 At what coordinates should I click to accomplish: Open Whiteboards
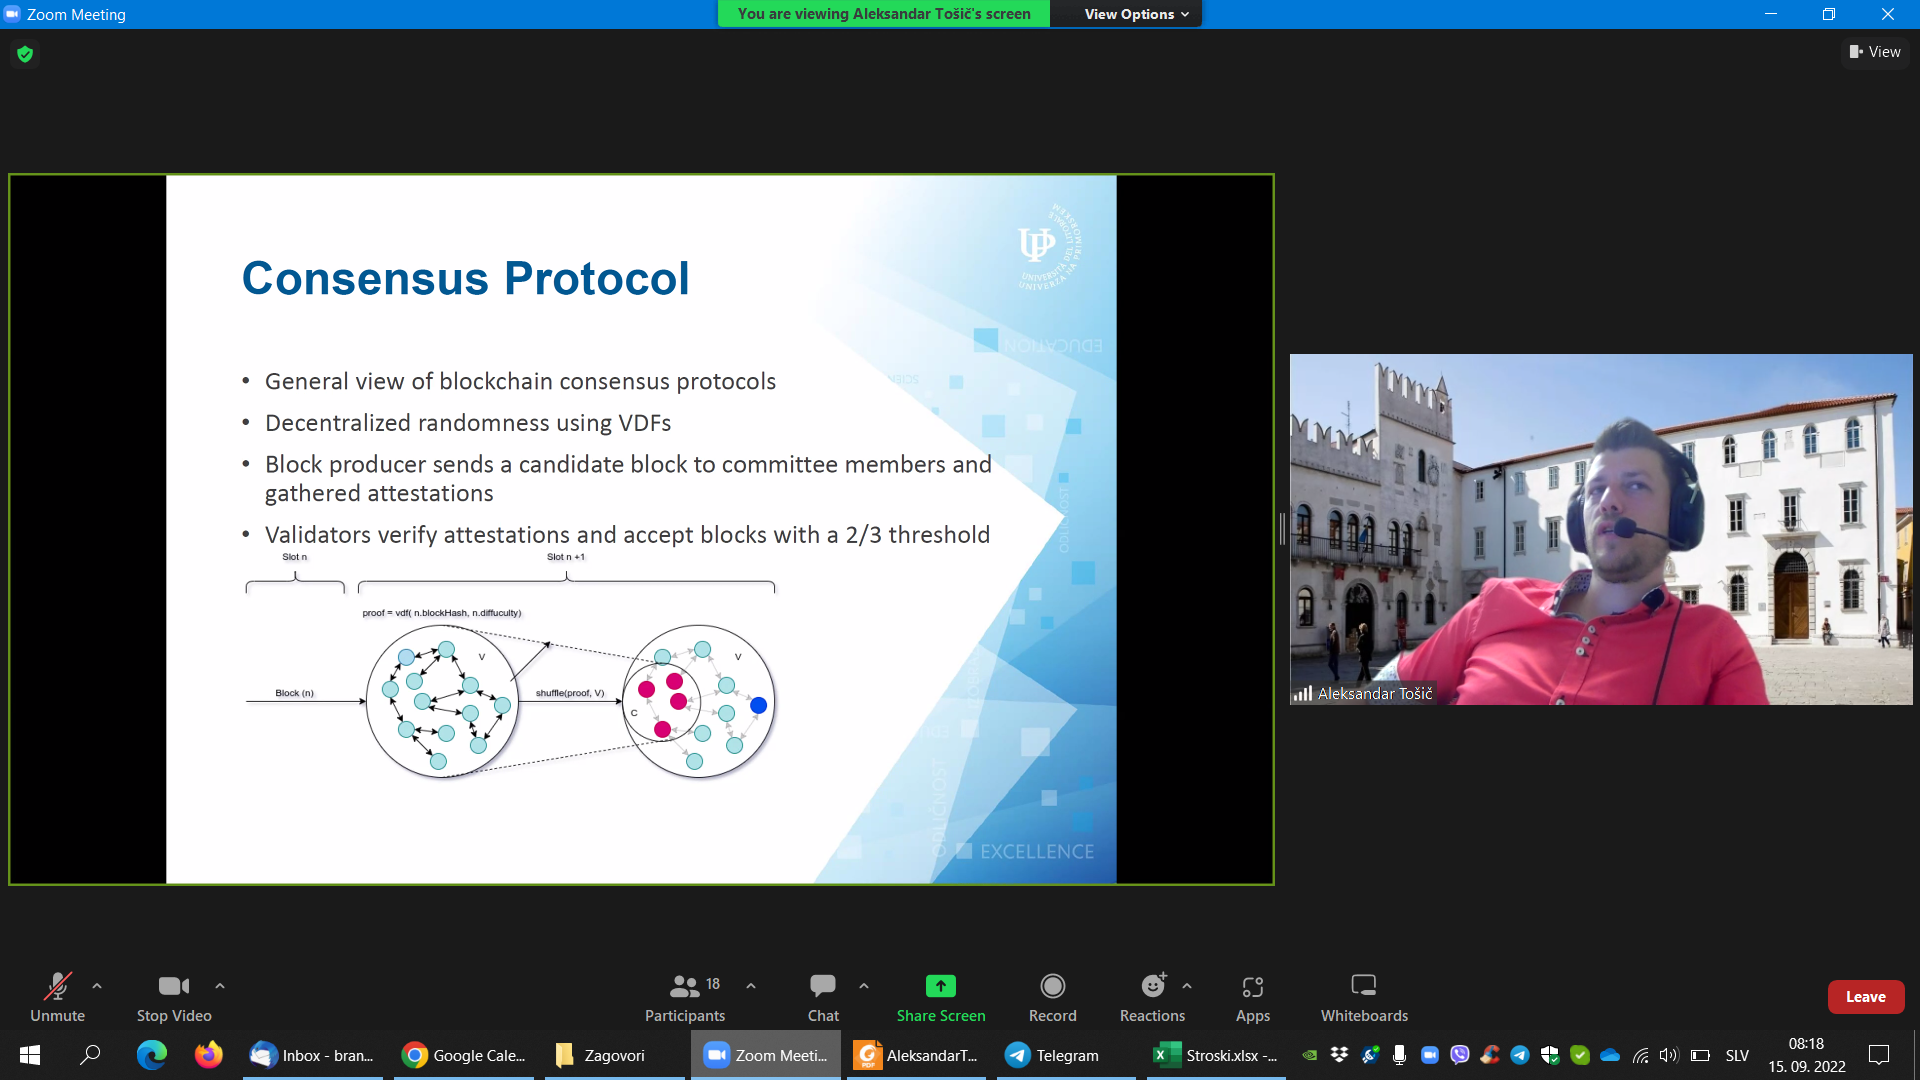tap(1363, 997)
